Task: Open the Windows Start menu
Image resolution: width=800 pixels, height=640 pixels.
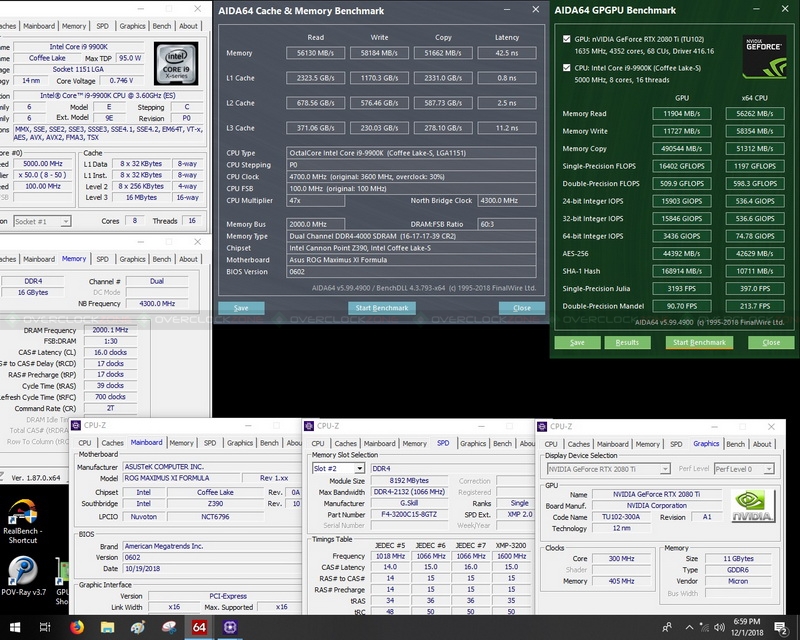Action: (15, 627)
